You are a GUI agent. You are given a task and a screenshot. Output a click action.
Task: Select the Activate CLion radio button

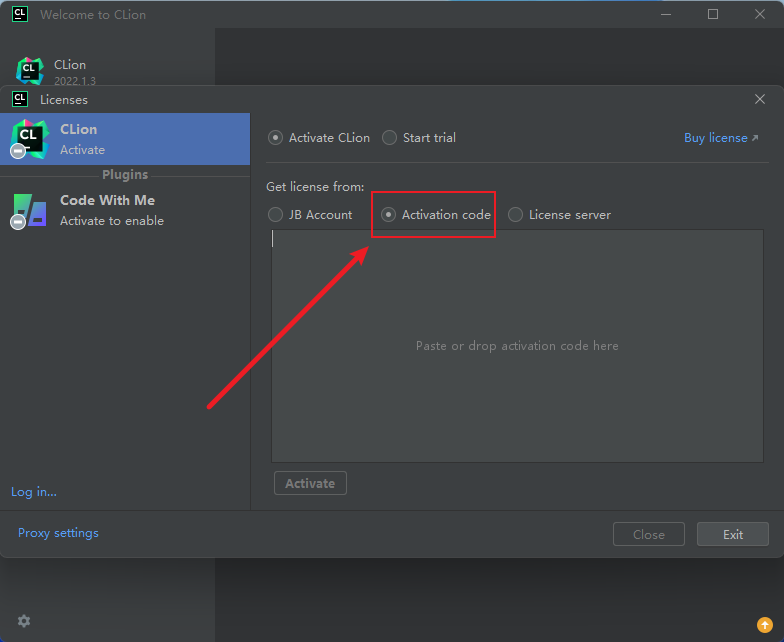pyautogui.click(x=319, y=138)
